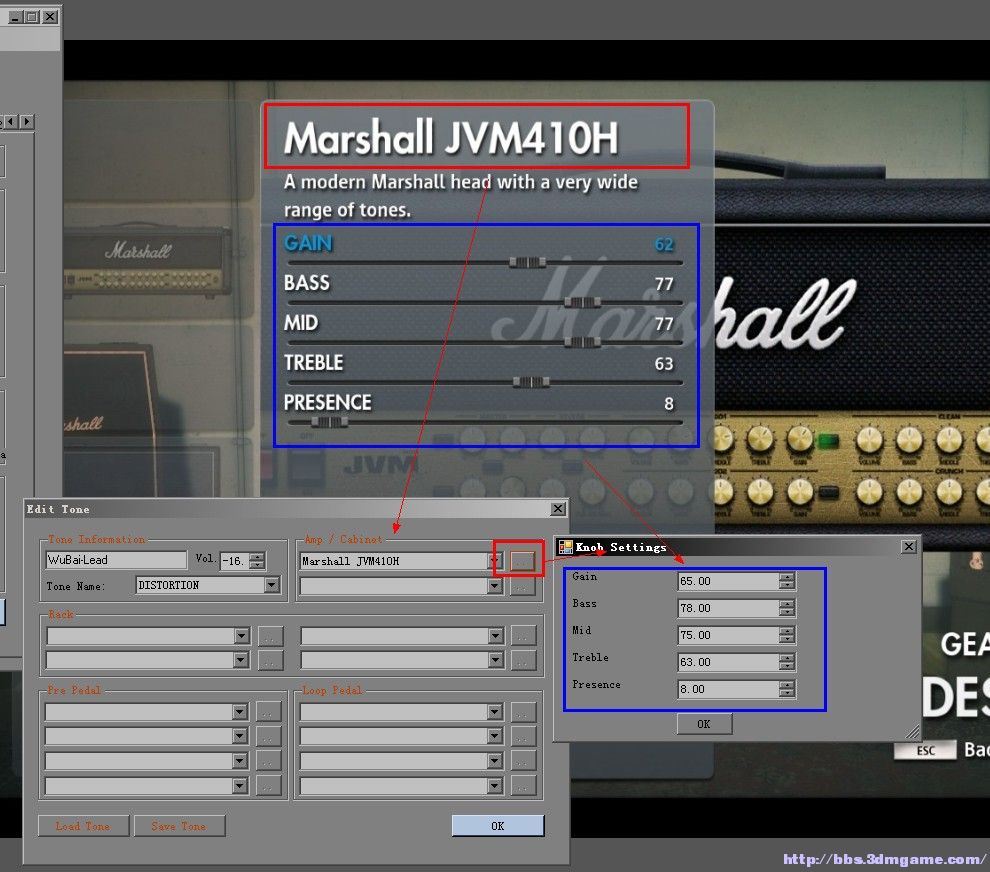Open settings button for second amp/cabinet row
The width and height of the screenshot is (990, 872).
click(x=522, y=587)
